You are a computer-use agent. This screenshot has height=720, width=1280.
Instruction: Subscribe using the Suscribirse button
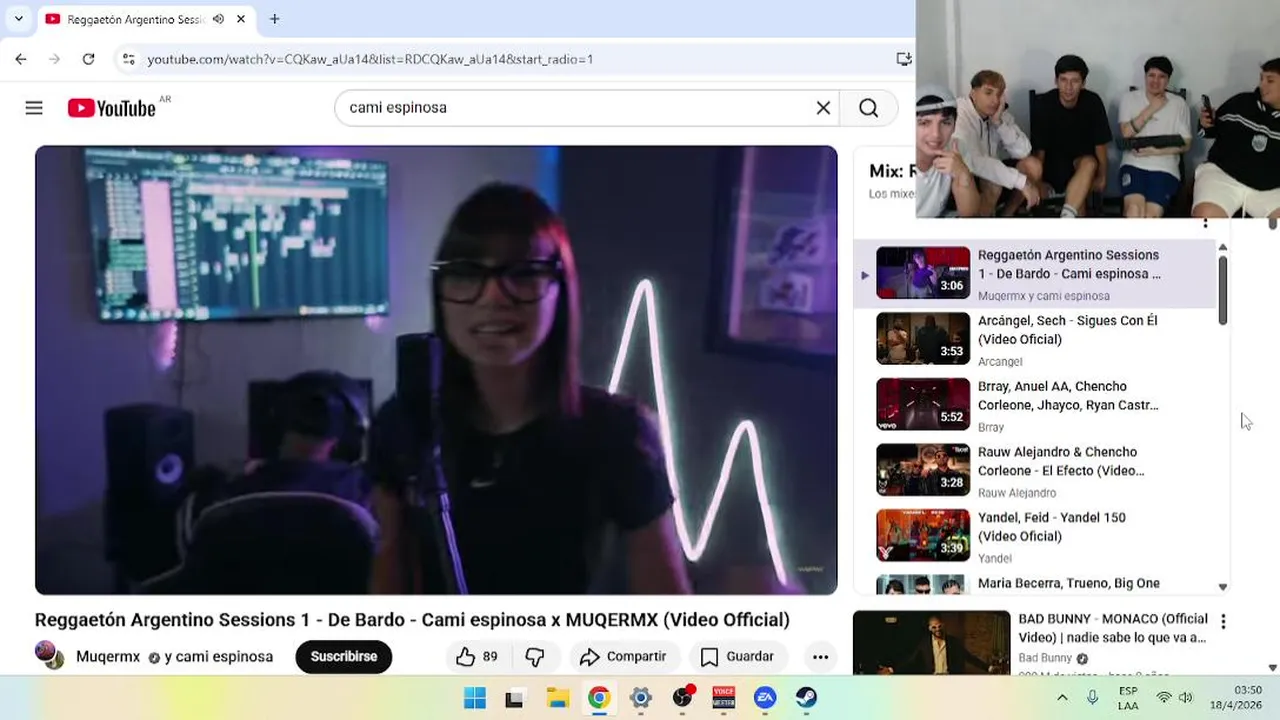pyautogui.click(x=344, y=657)
